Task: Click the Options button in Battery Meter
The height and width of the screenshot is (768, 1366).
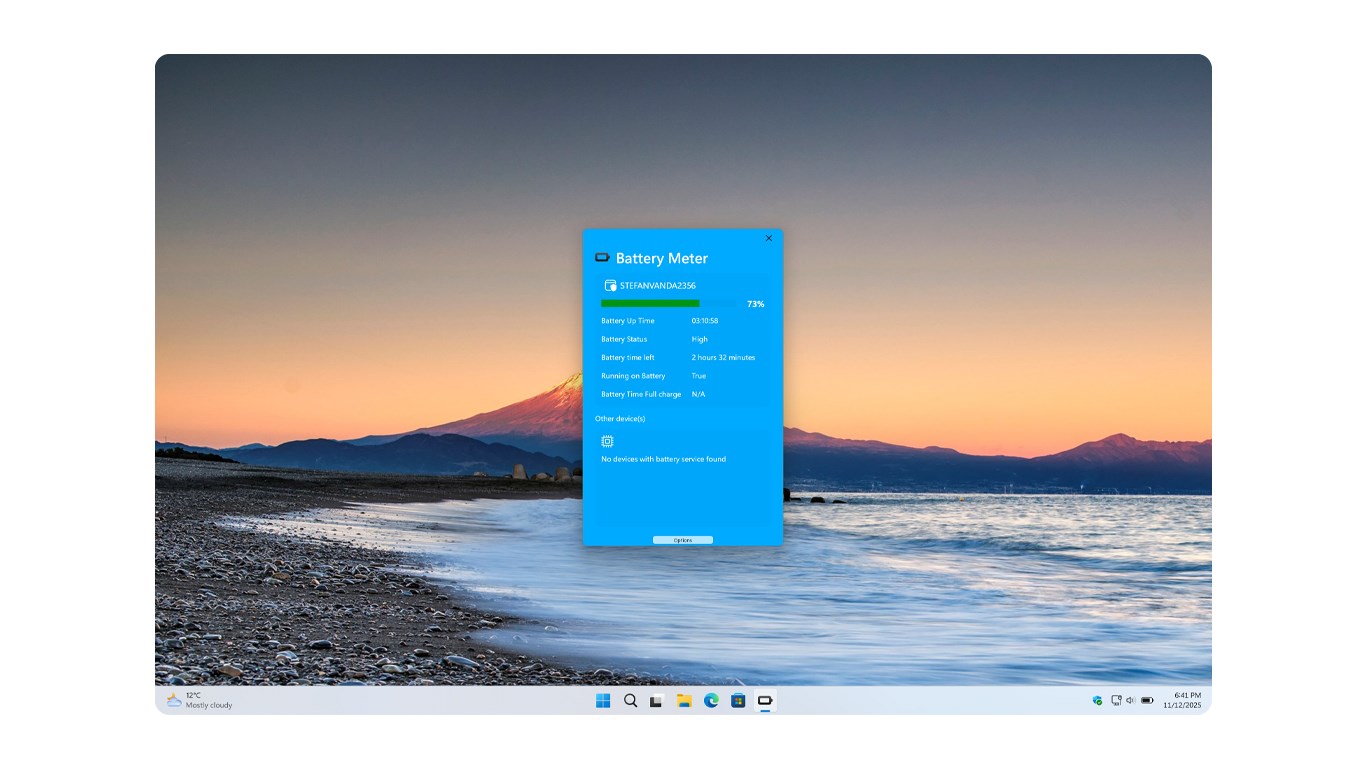Action: (x=682, y=540)
